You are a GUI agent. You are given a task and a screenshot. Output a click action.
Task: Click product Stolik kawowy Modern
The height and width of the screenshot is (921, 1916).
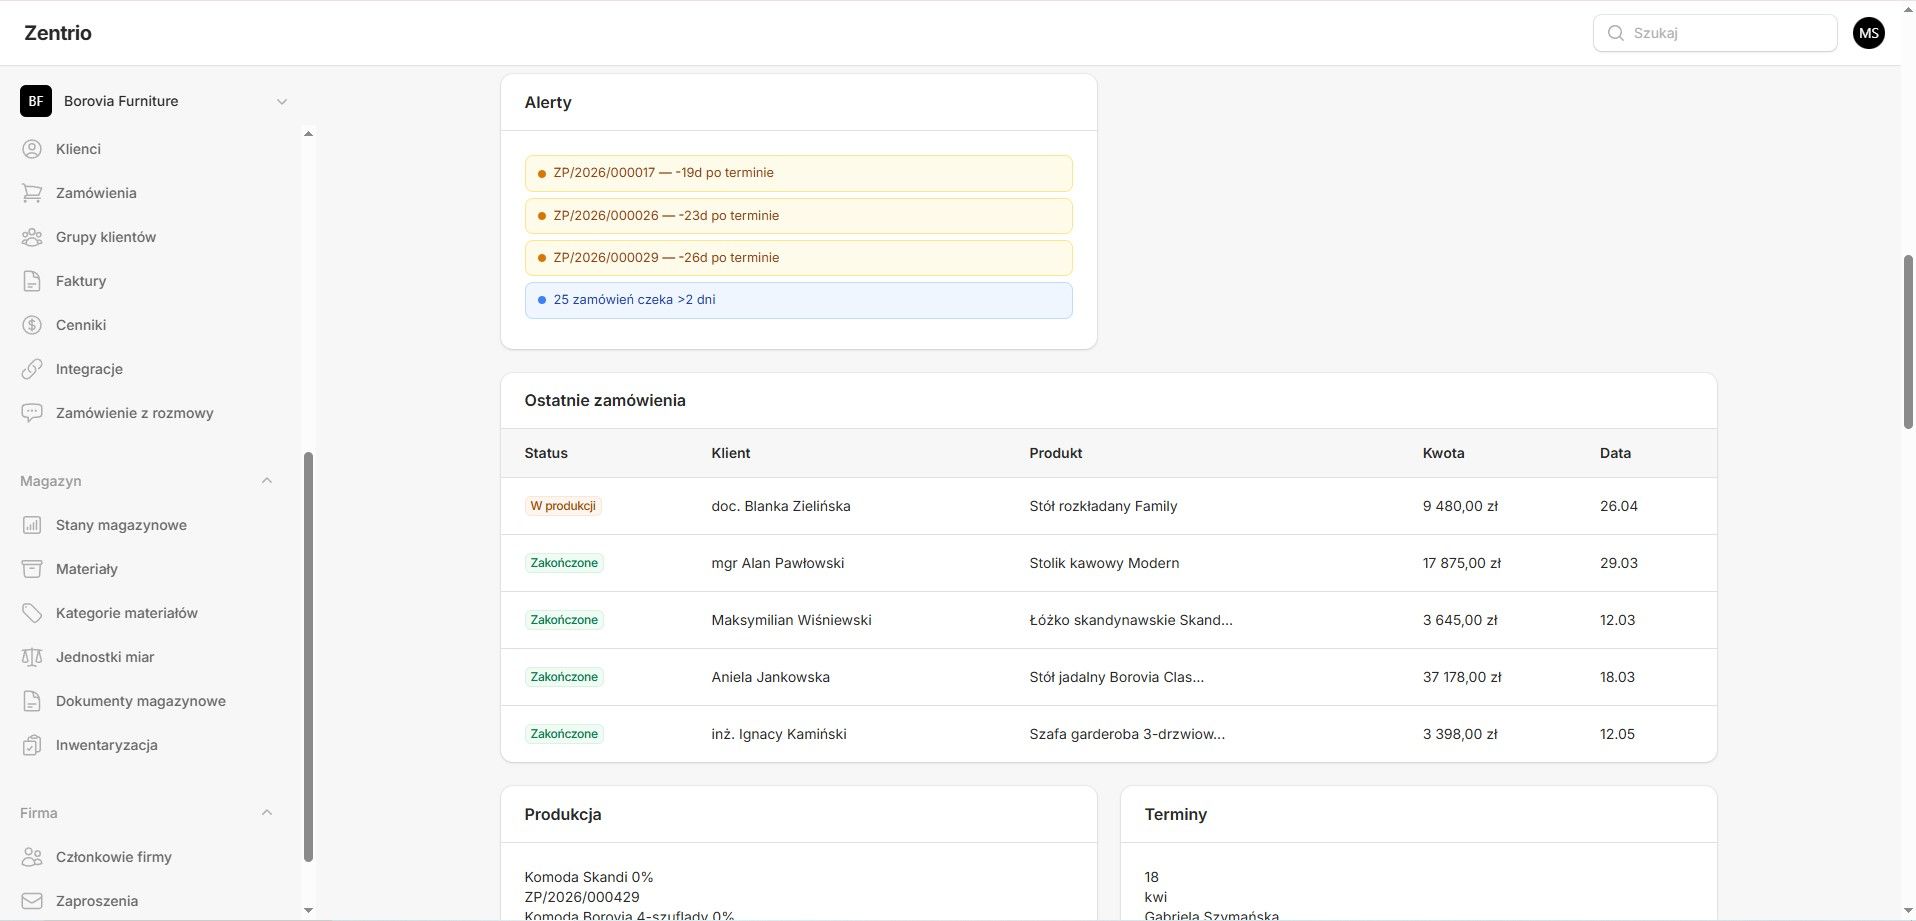tap(1104, 563)
